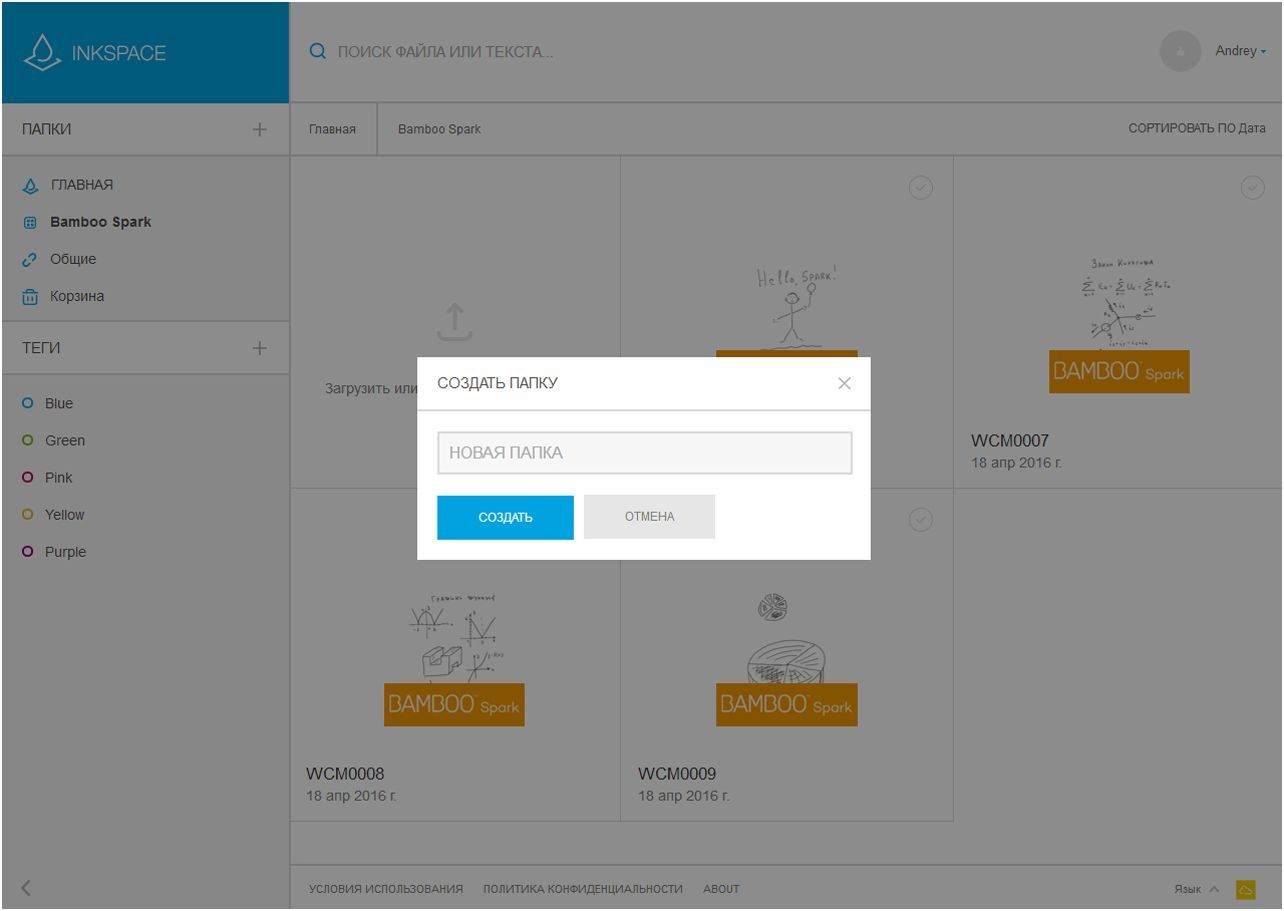Viewport: 1284px width, 911px height.
Task: Close the Создать папку dialog
Action: (x=844, y=383)
